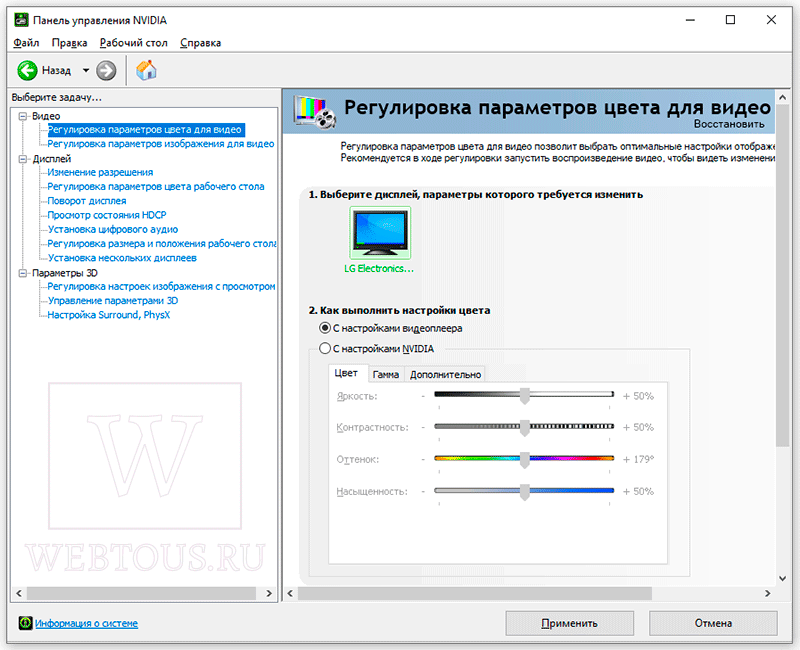
Task: Collapse the Видео tree section
Action: point(23,116)
